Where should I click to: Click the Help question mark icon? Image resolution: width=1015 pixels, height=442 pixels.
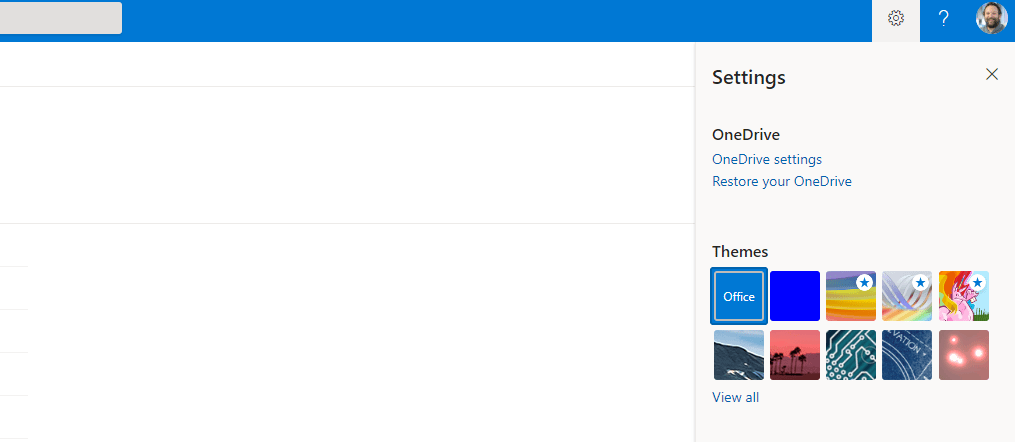943,19
